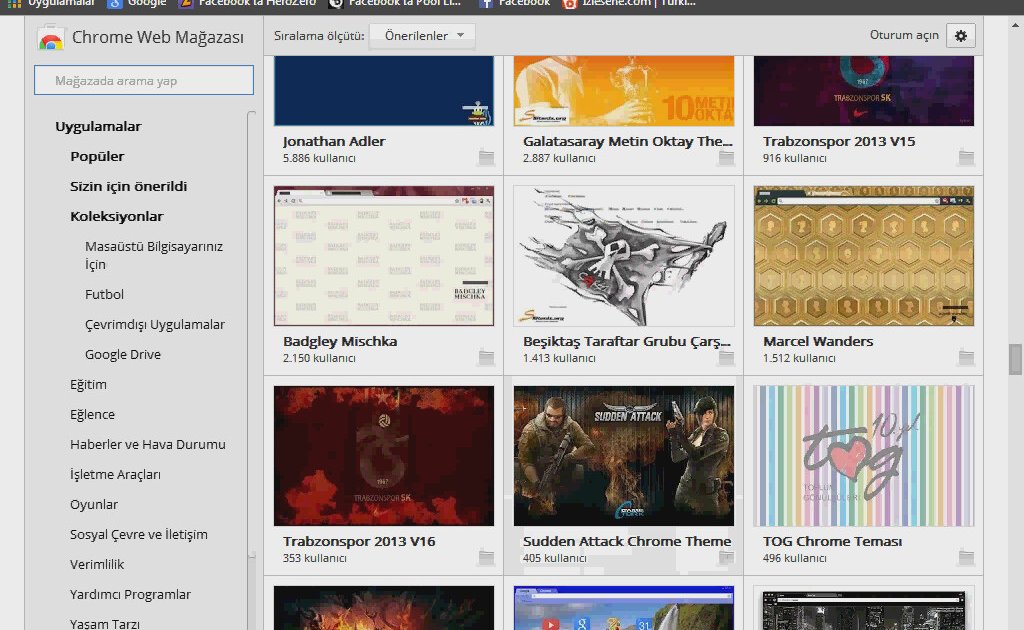
Task: Open Sizin için önerildi section
Action: click(129, 187)
